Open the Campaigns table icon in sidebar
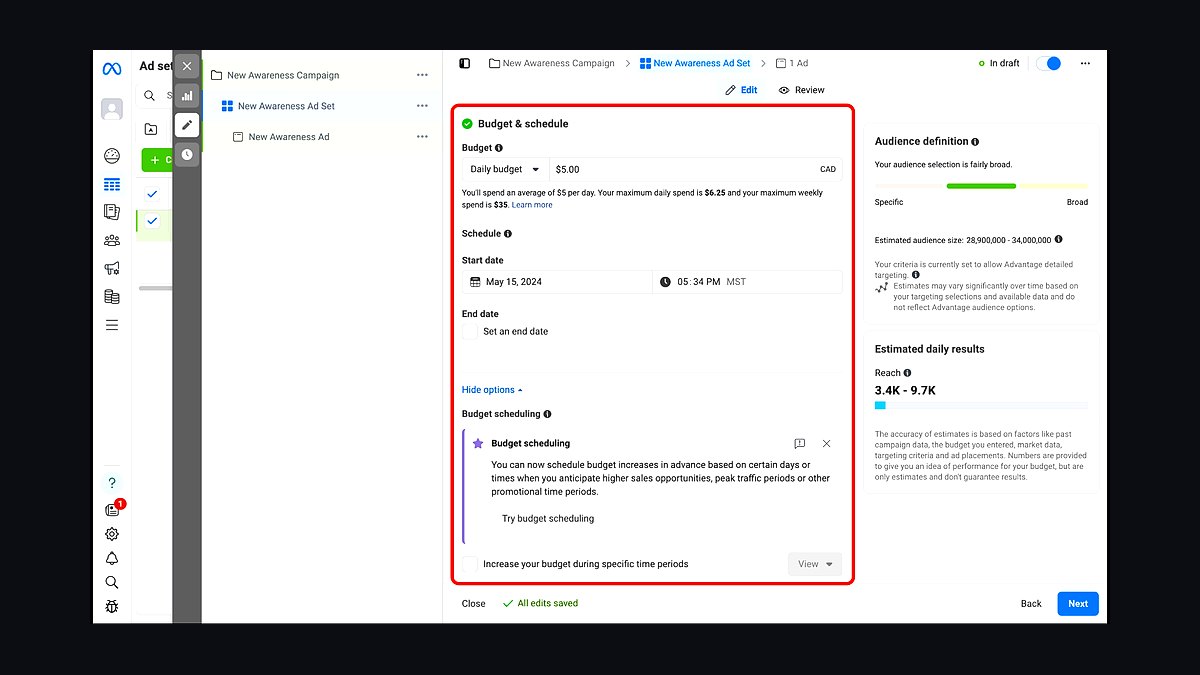 click(112, 185)
